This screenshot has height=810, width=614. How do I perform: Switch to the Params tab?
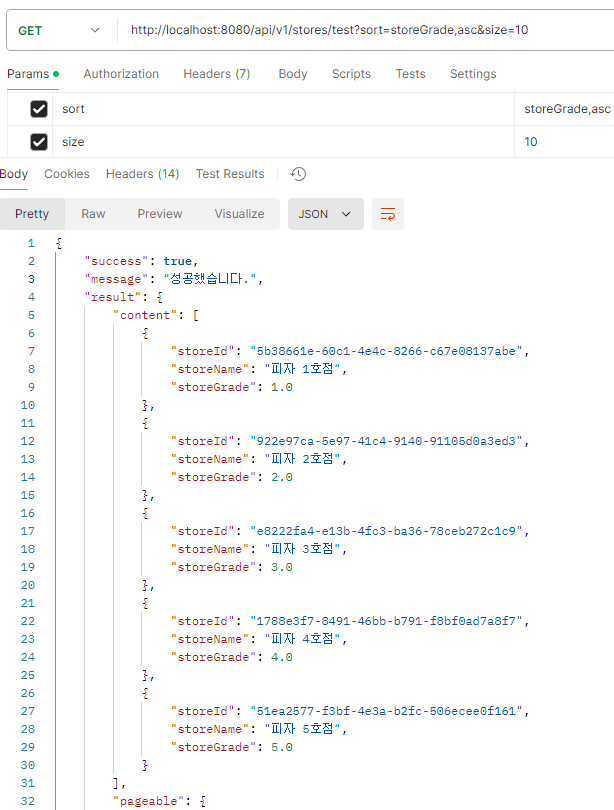(33, 74)
